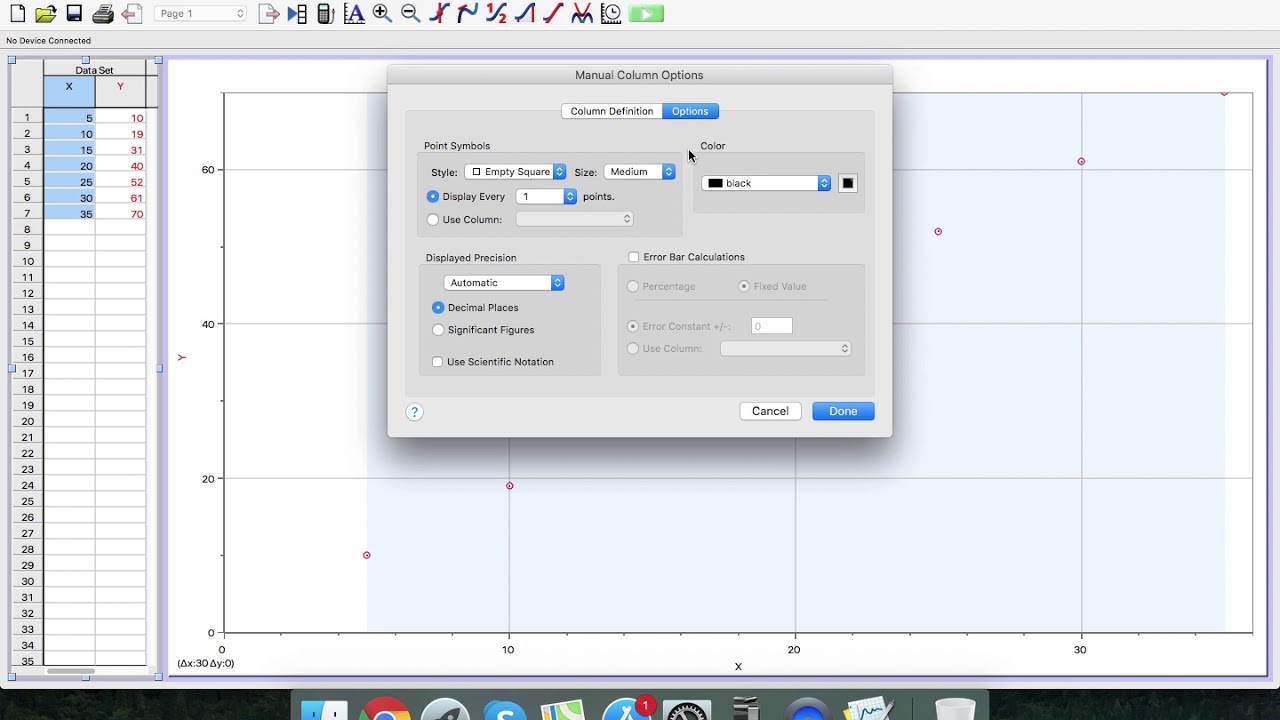1280x720 pixels.
Task: Apply Linear Fit with red line icon
Action: (x=553, y=14)
